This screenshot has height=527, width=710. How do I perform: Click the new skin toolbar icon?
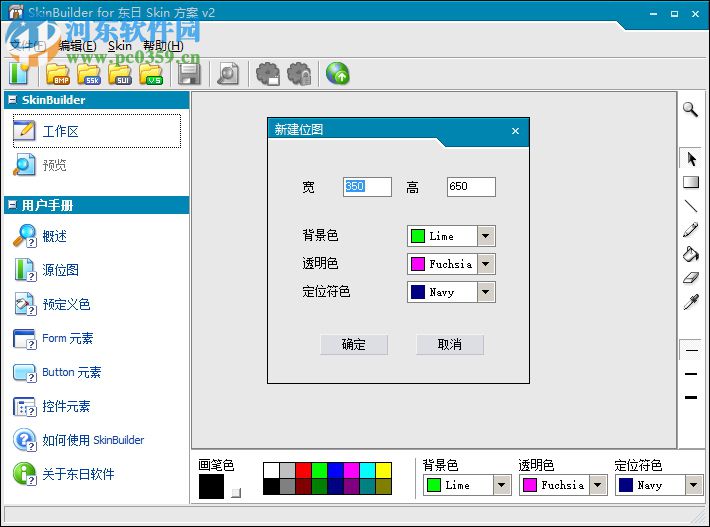tap(19, 74)
